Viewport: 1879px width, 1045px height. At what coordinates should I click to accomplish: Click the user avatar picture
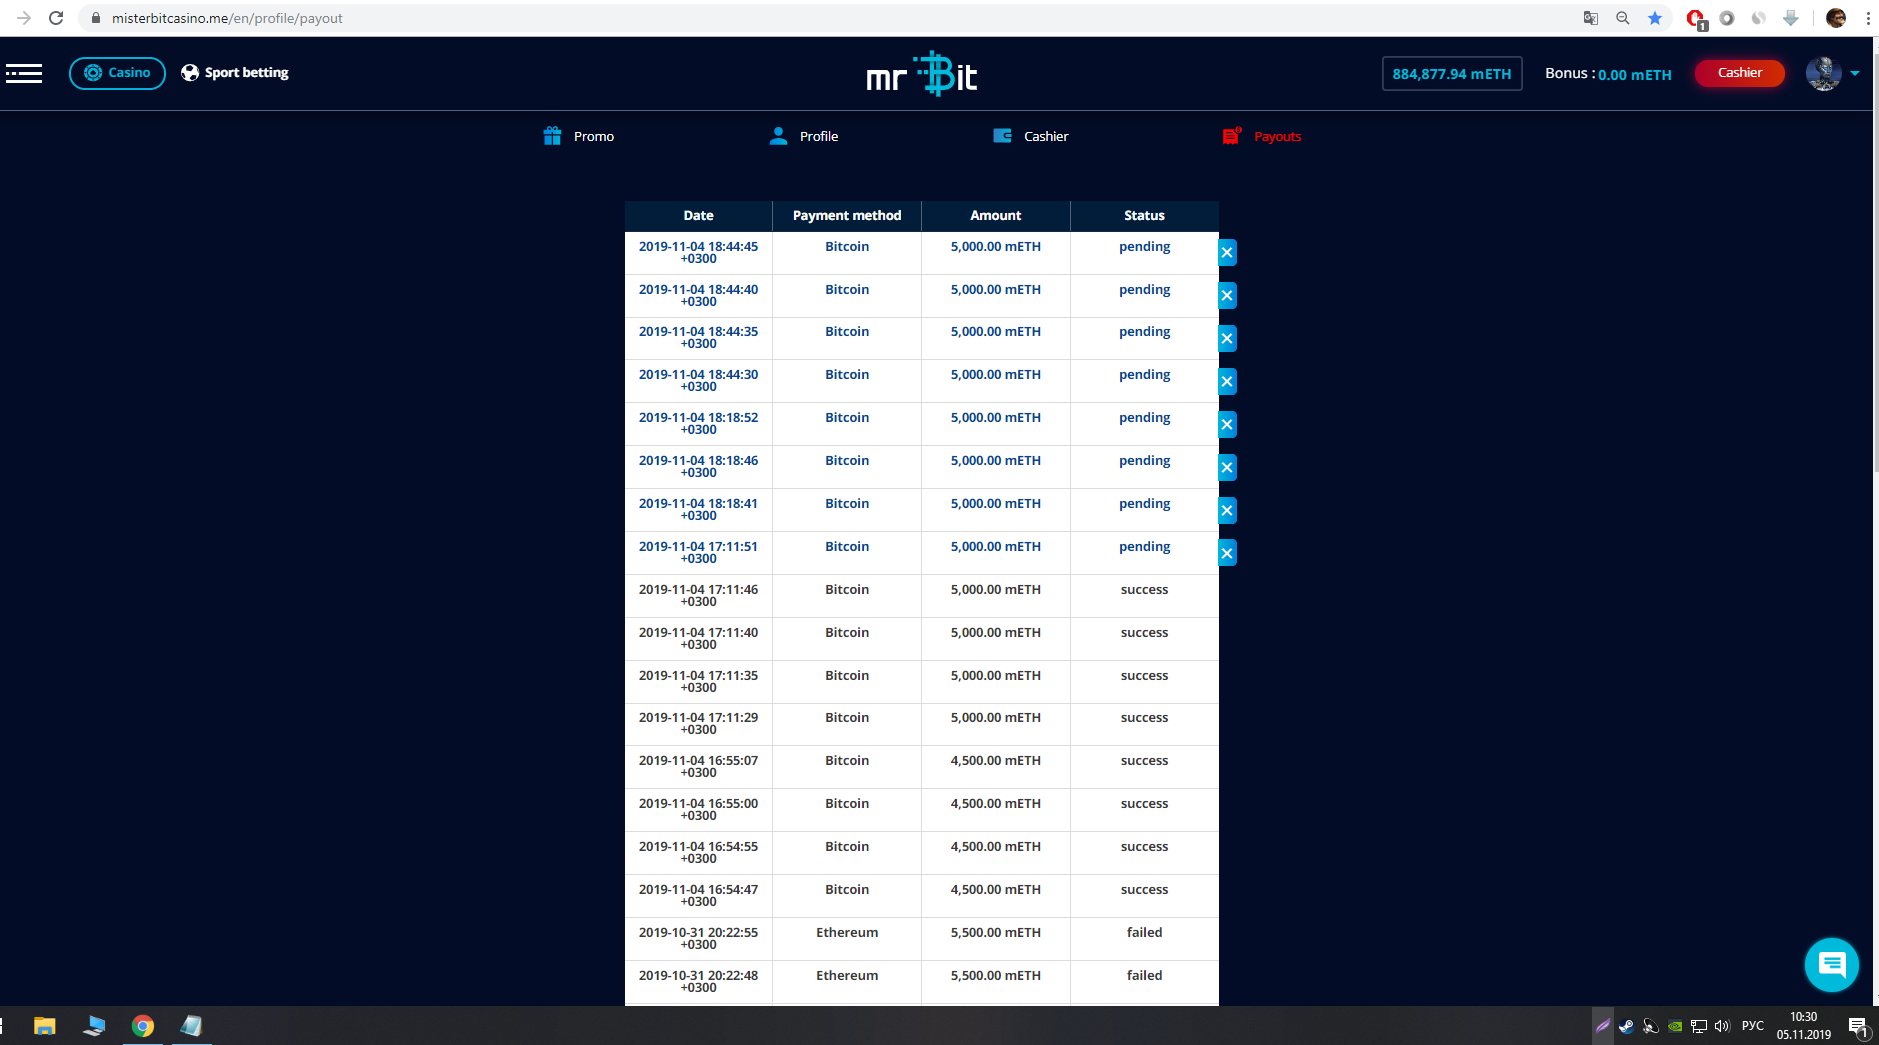(x=1824, y=73)
